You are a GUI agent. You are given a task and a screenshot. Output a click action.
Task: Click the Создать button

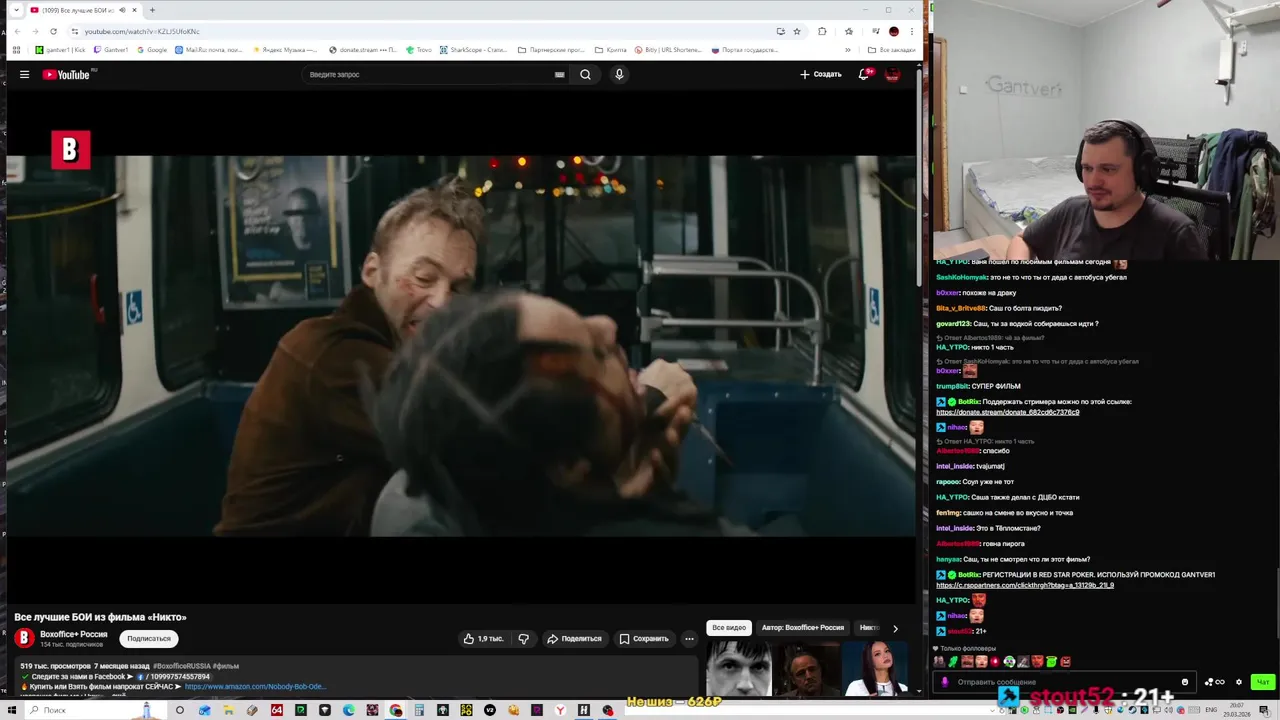point(821,74)
